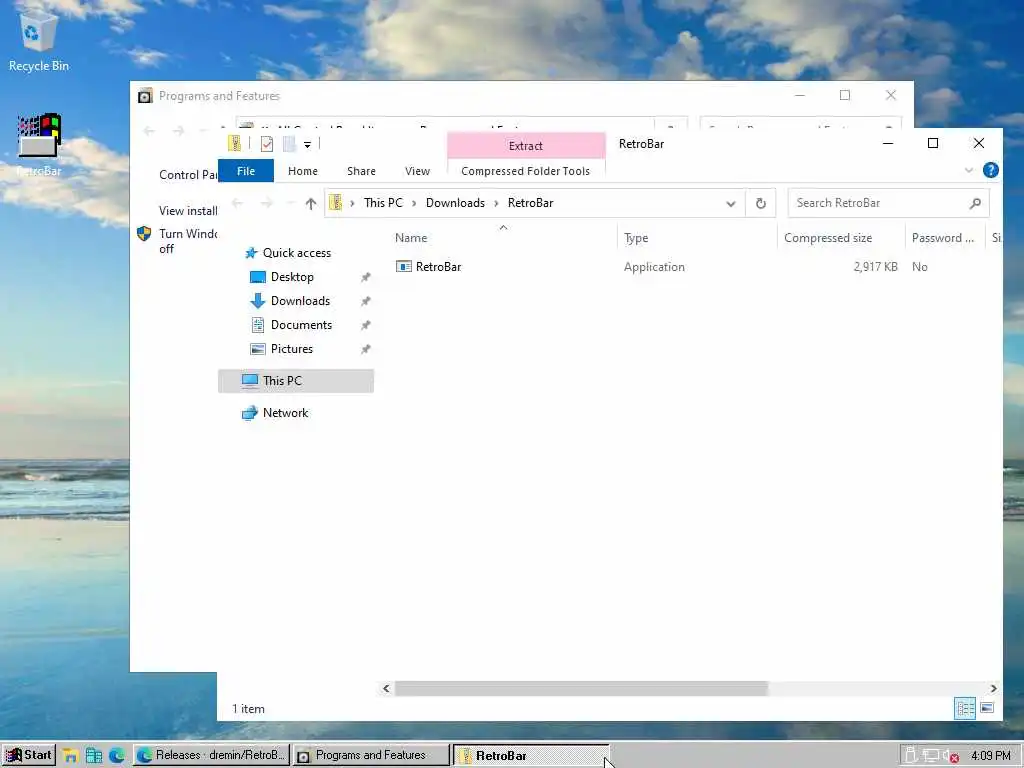
Task: Expand chevron after Downloads in breadcrumb
Action: pos(496,204)
